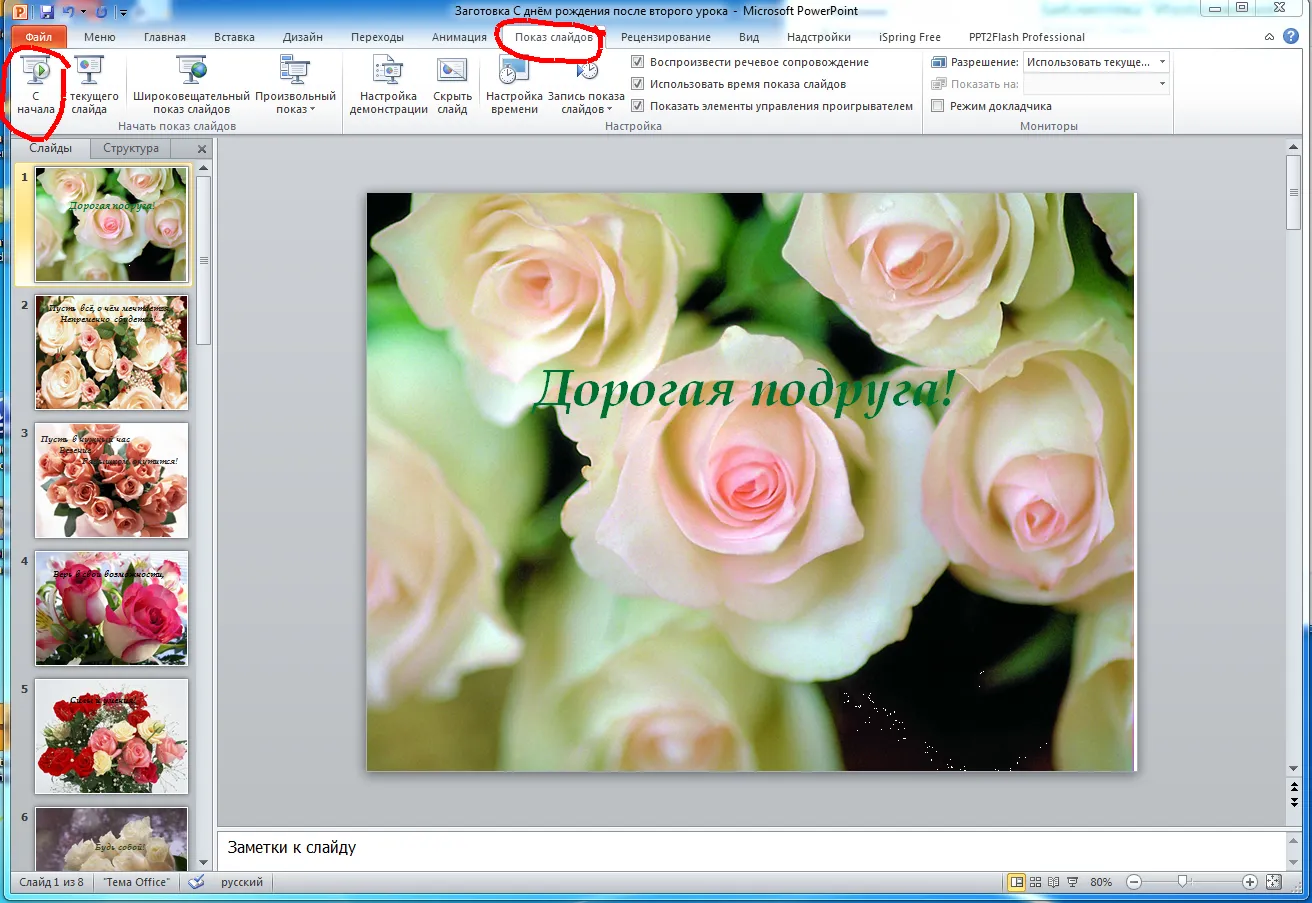This screenshot has width=1312, height=903.
Task: Click Слайд 1 из 8 status text
Action: tap(52, 882)
